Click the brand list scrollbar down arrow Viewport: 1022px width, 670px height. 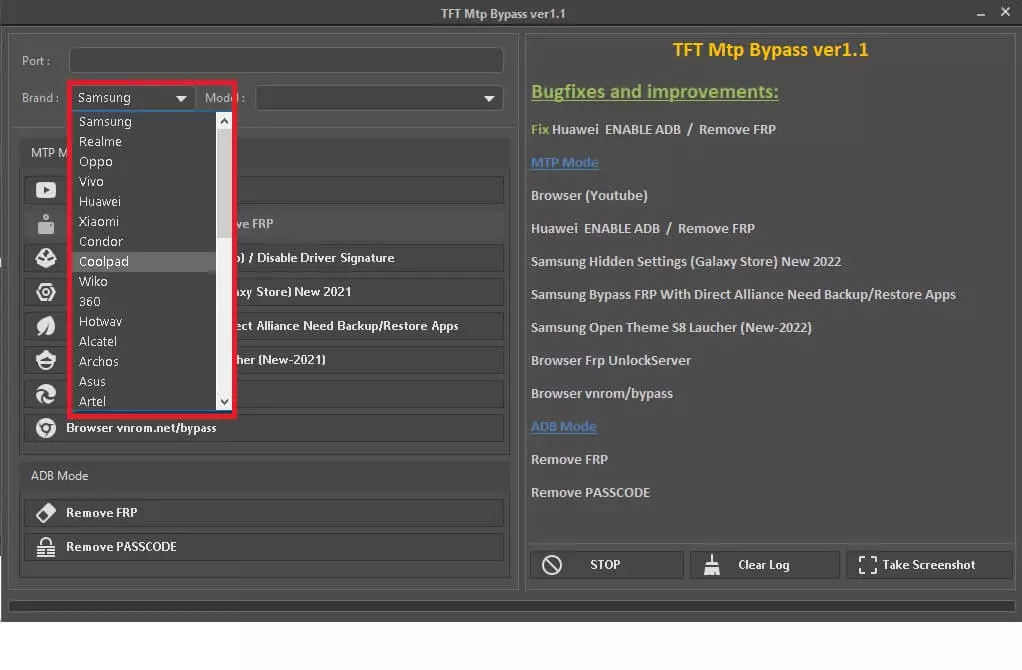tap(224, 402)
